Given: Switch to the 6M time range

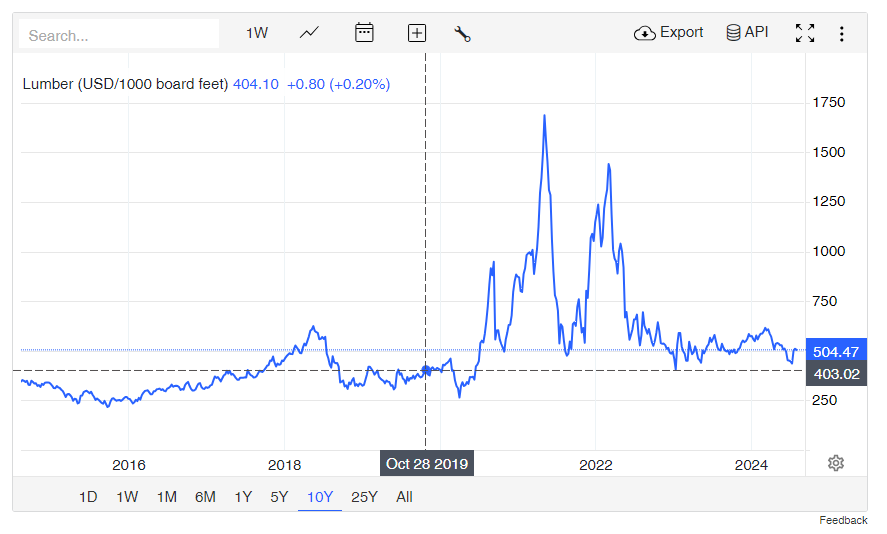Looking at the screenshot, I should (205, 497).
